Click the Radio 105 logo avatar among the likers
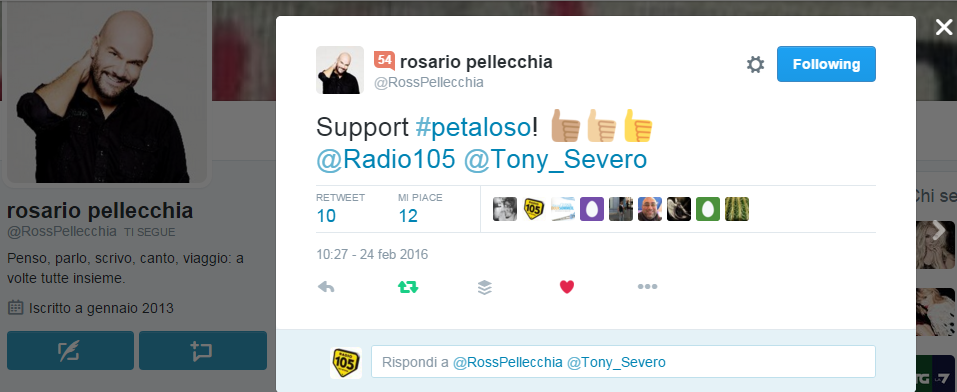957x392 pixels. click(x=534, y=209)
